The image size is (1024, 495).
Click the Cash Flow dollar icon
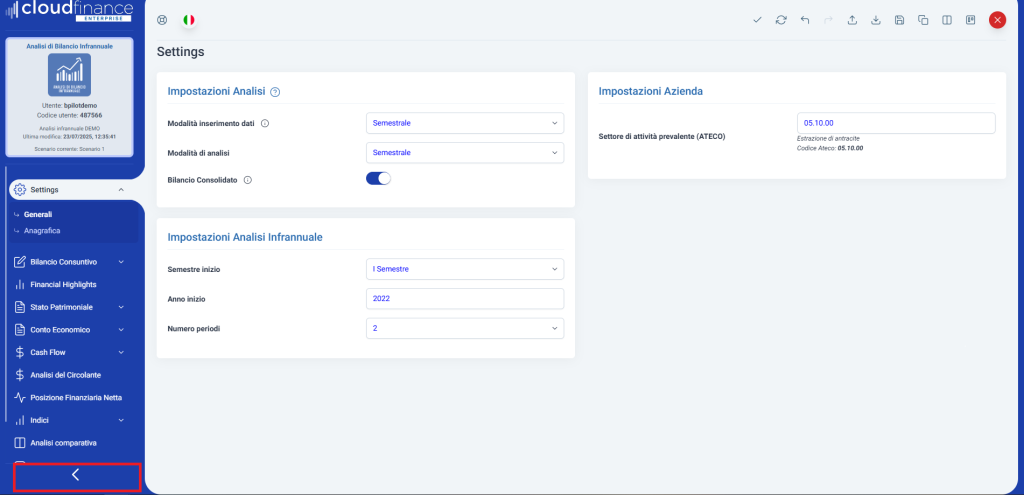point(20,353)
